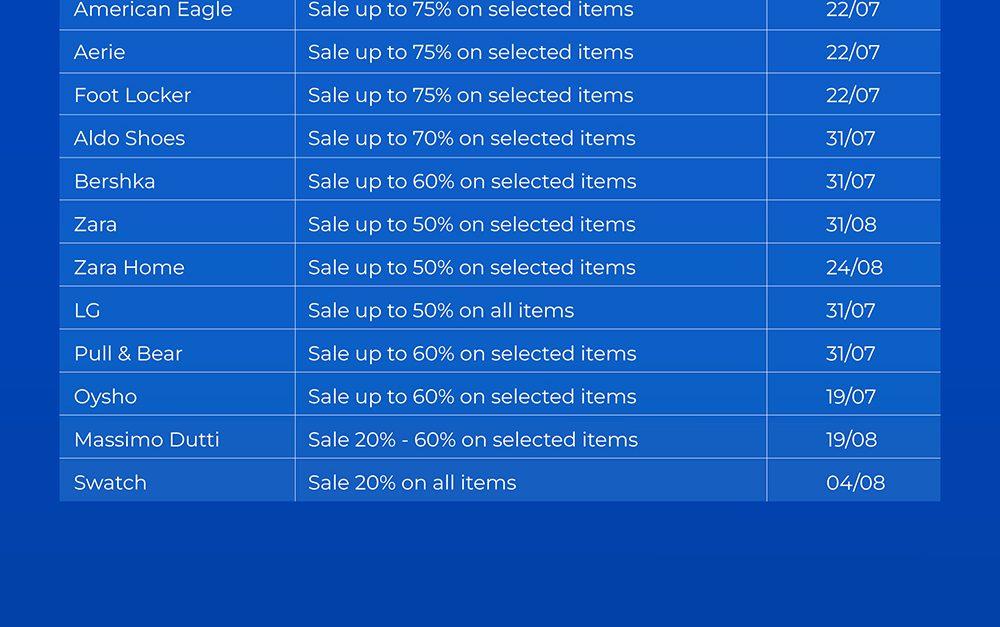Select the Massimo Dutti 20% - 60% sale text
Image resolution: width=1000 pixels, height=627 pixels.
pyautogui.click(x=472, y=439)
